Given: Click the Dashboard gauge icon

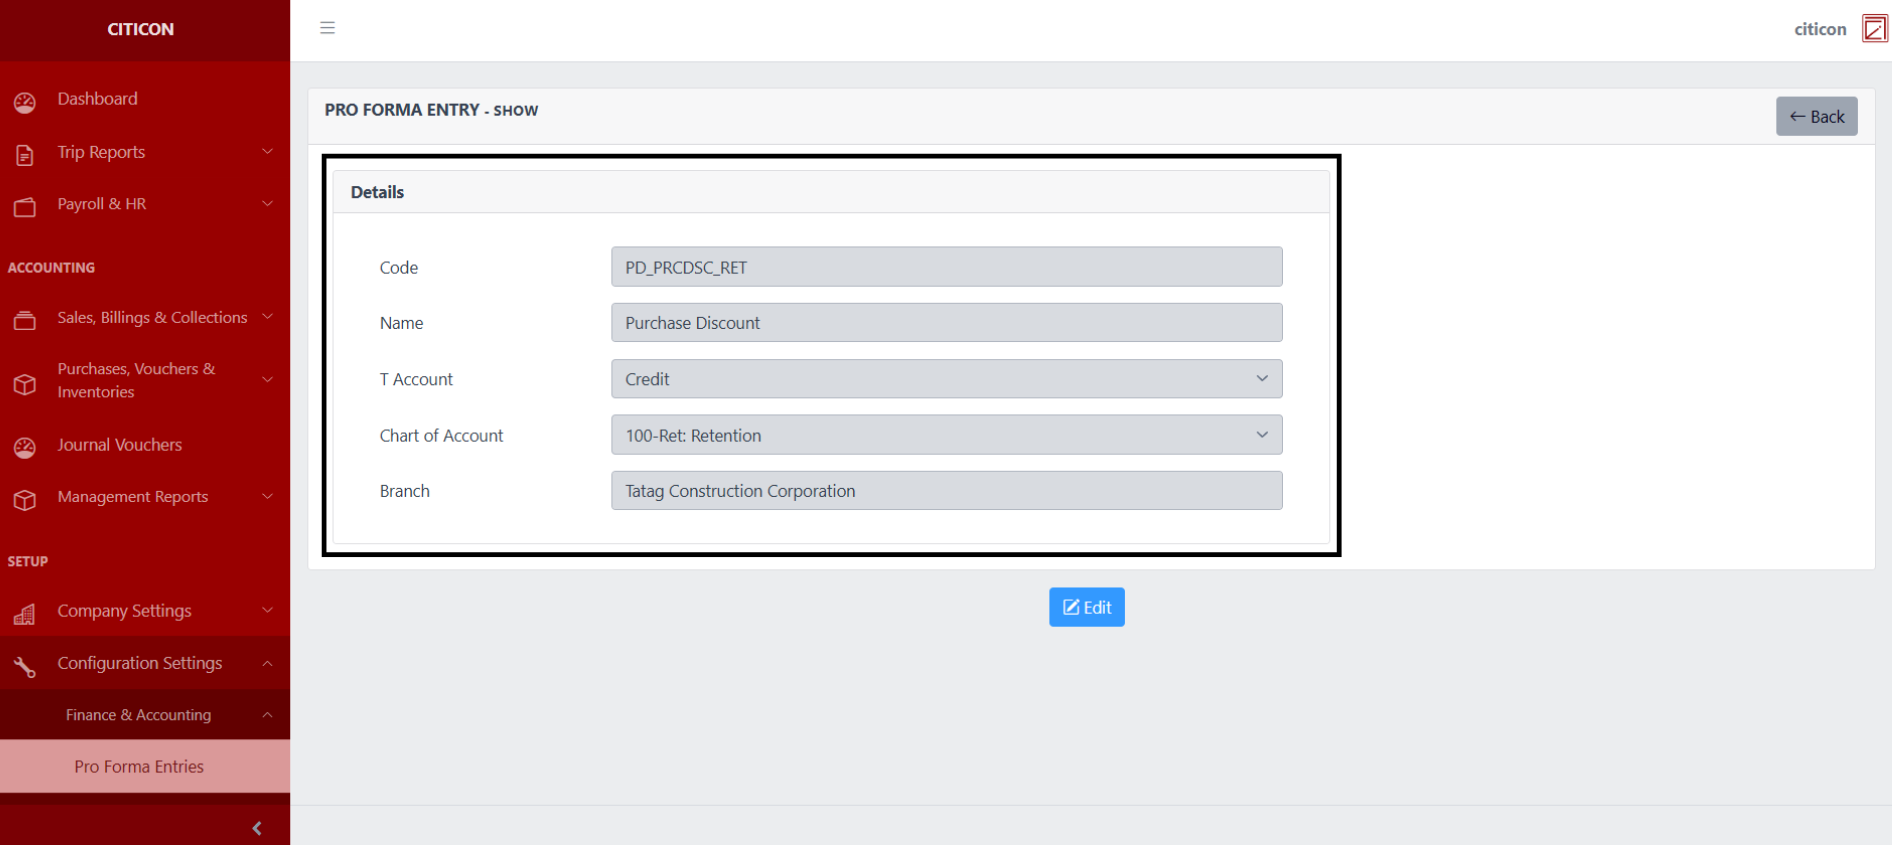Looking at the screenshot, I should coord(25,101).
